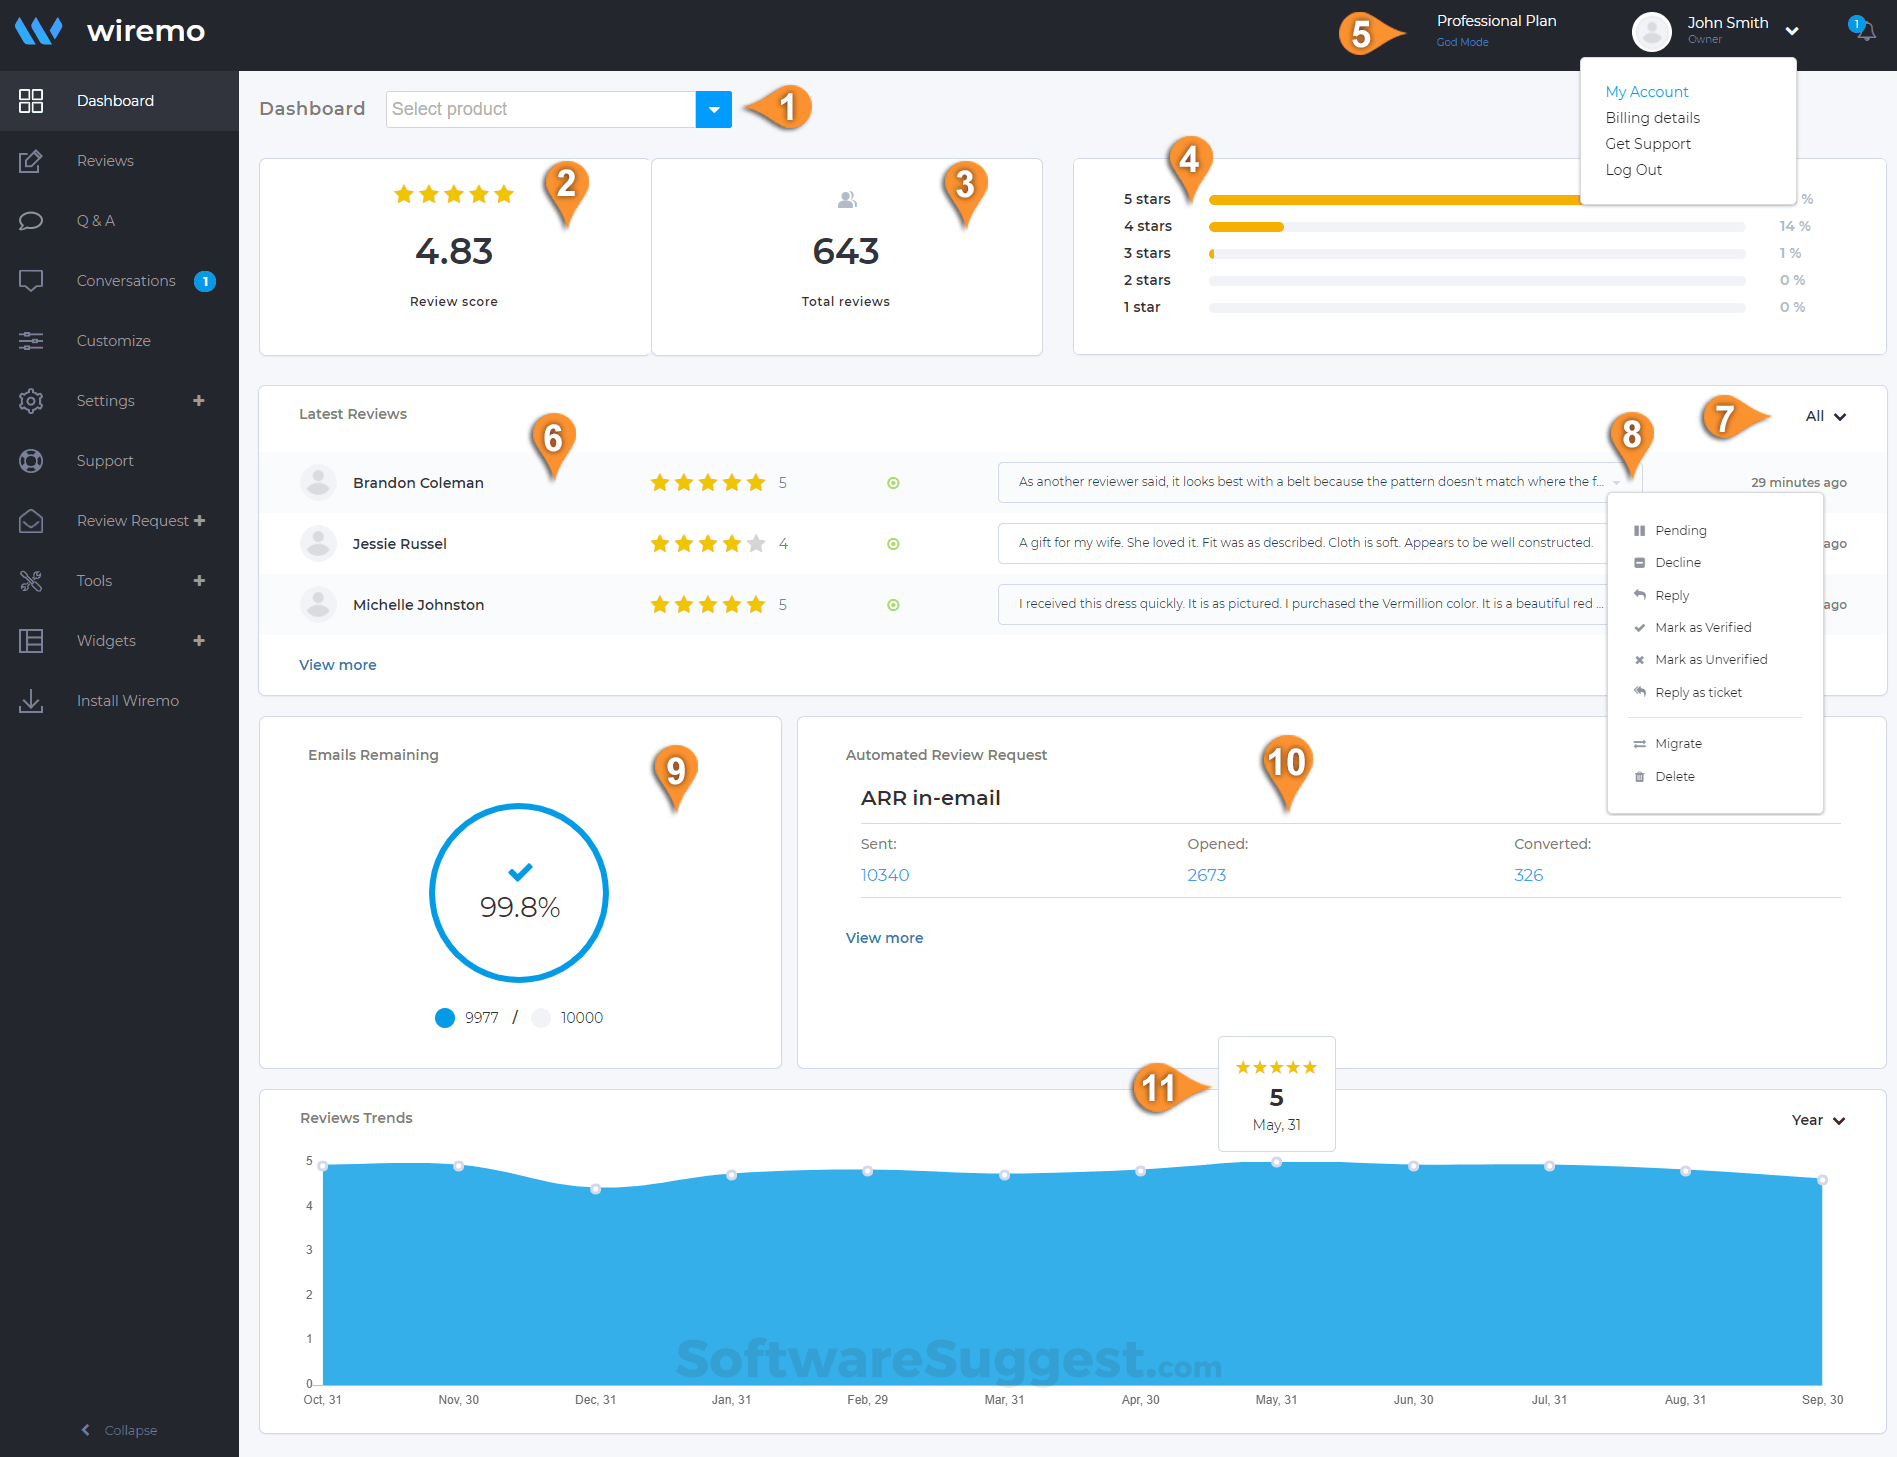
Task: Change the Reviews Trends Year dropdown
Action: [x=1817, y=1120]
